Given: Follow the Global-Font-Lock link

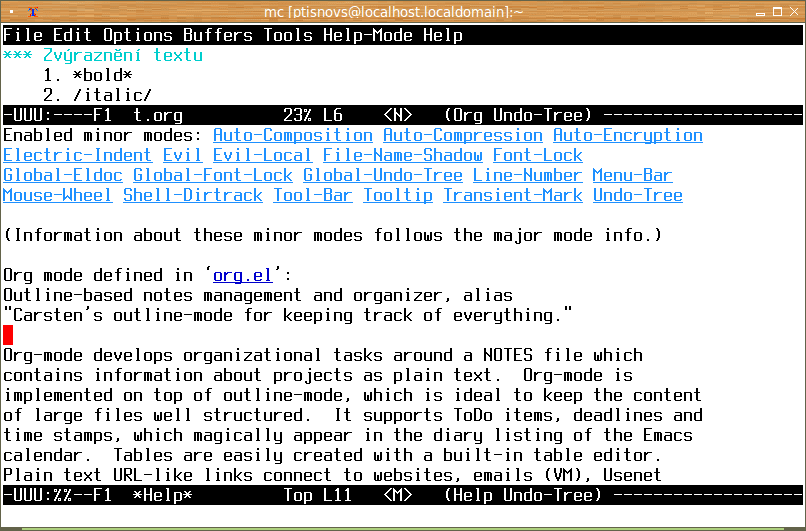Looking at the screenshot, I should 213,175.
